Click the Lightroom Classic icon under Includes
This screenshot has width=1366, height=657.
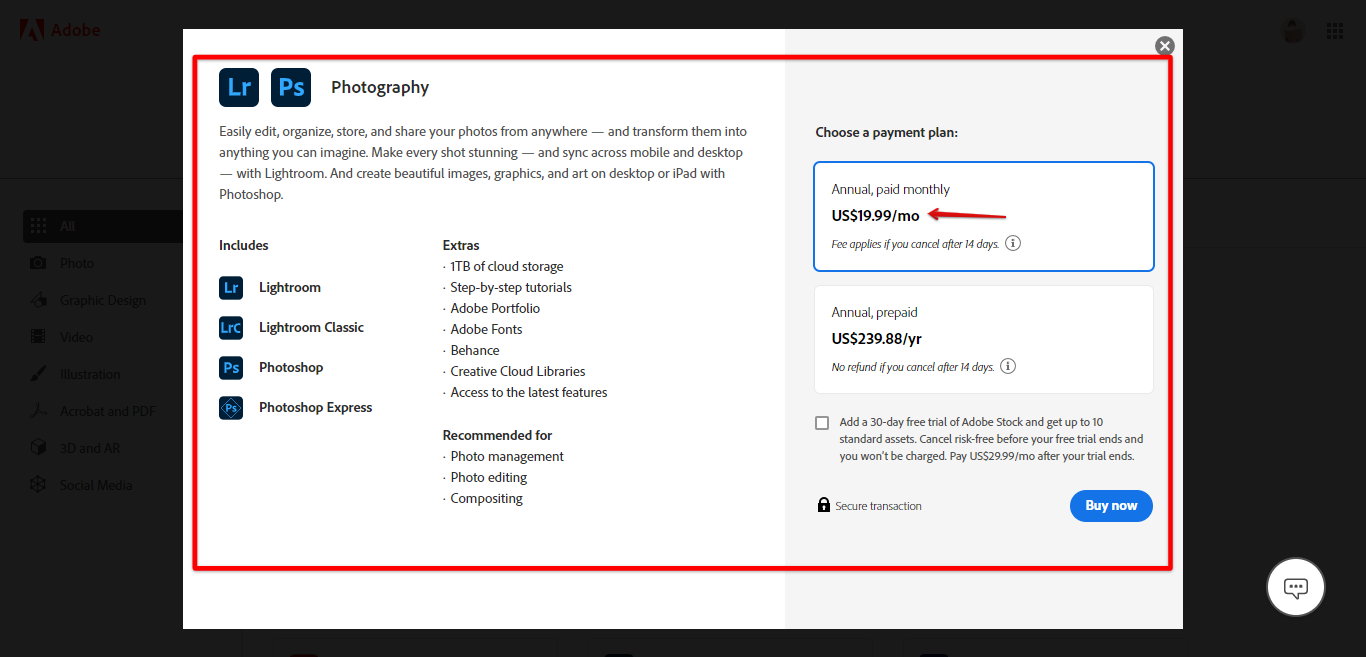pos(231,328)
